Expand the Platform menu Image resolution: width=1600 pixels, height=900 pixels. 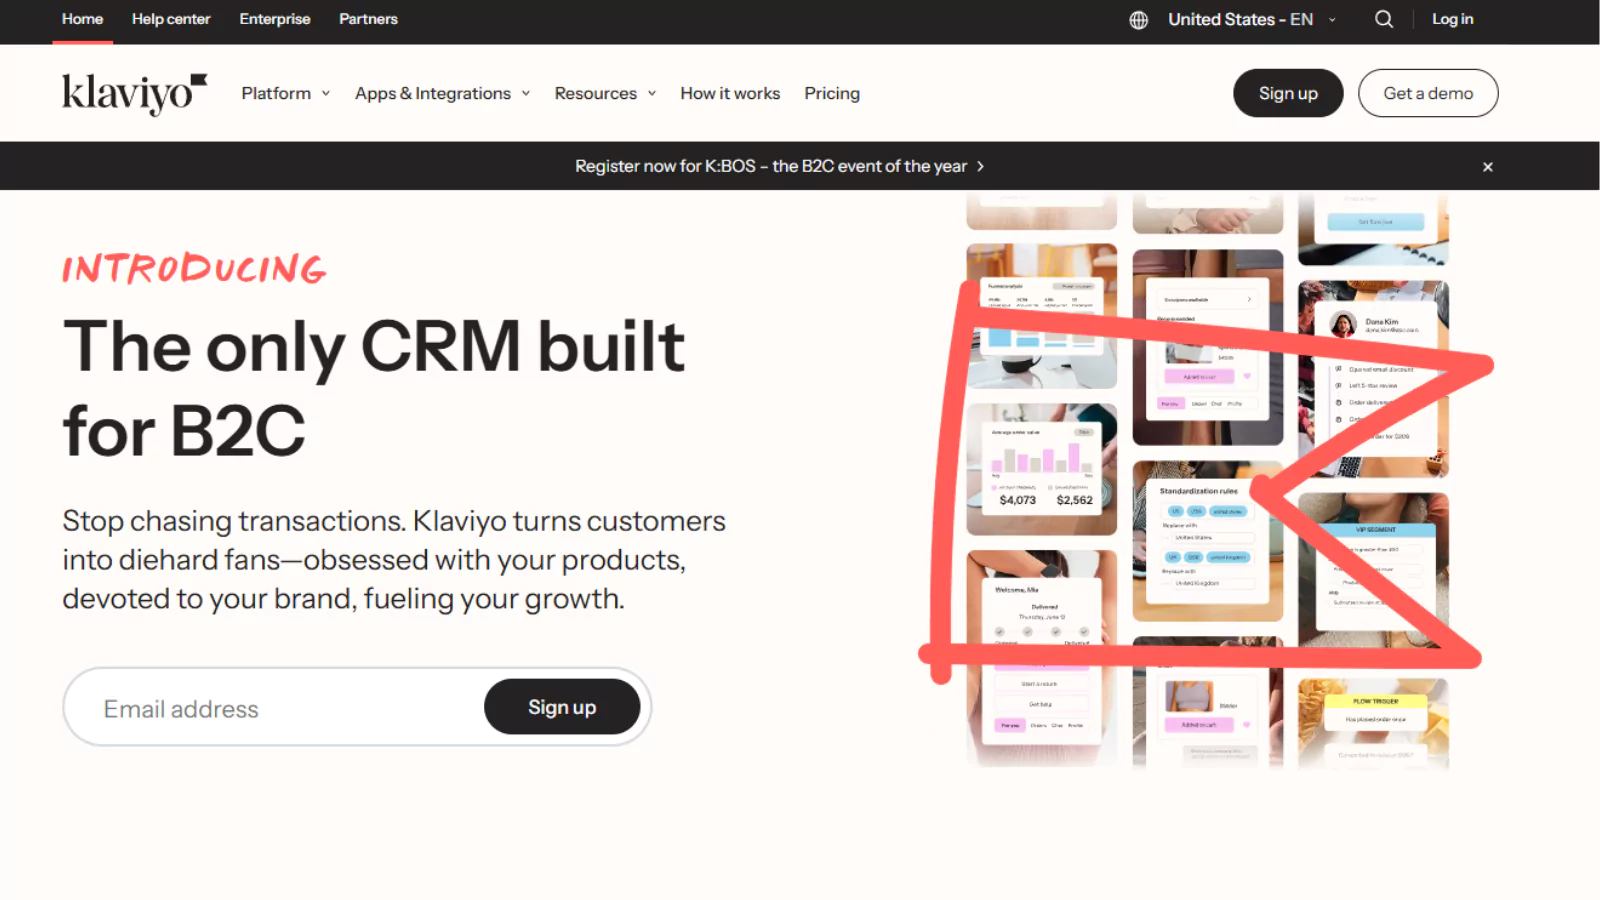click(286, 93)
